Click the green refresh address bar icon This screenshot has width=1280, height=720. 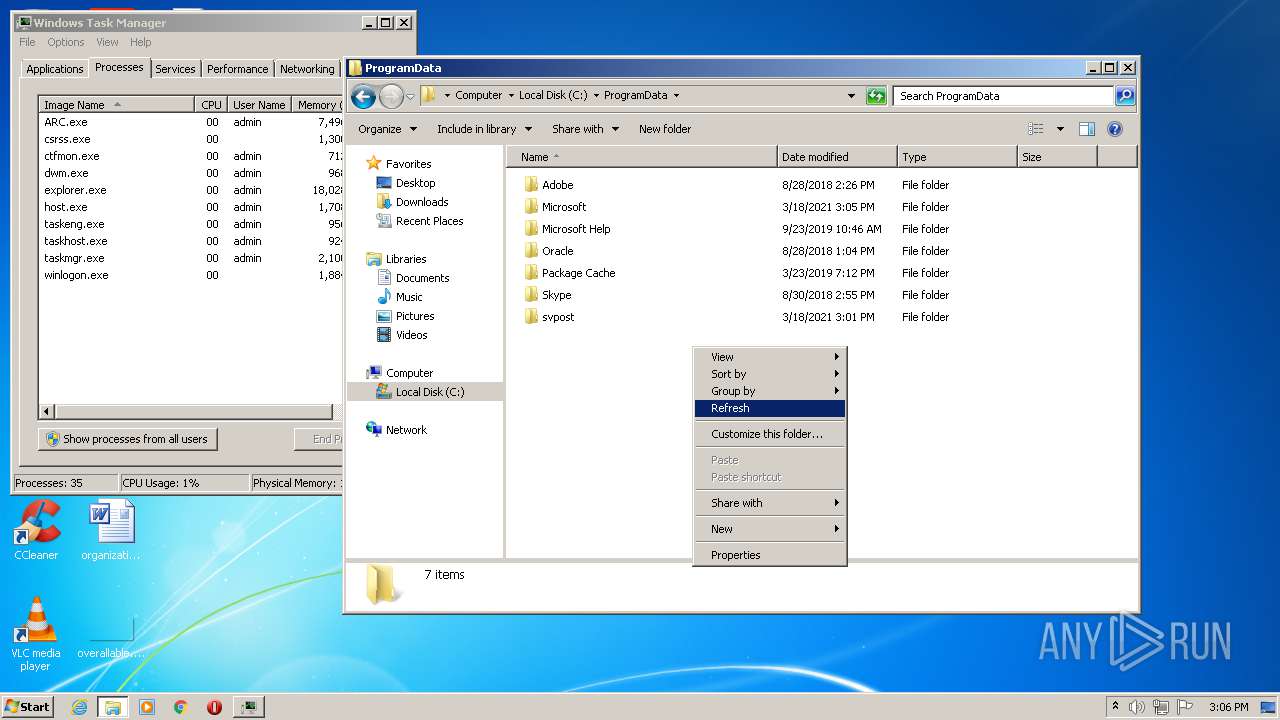pos(876,96)
